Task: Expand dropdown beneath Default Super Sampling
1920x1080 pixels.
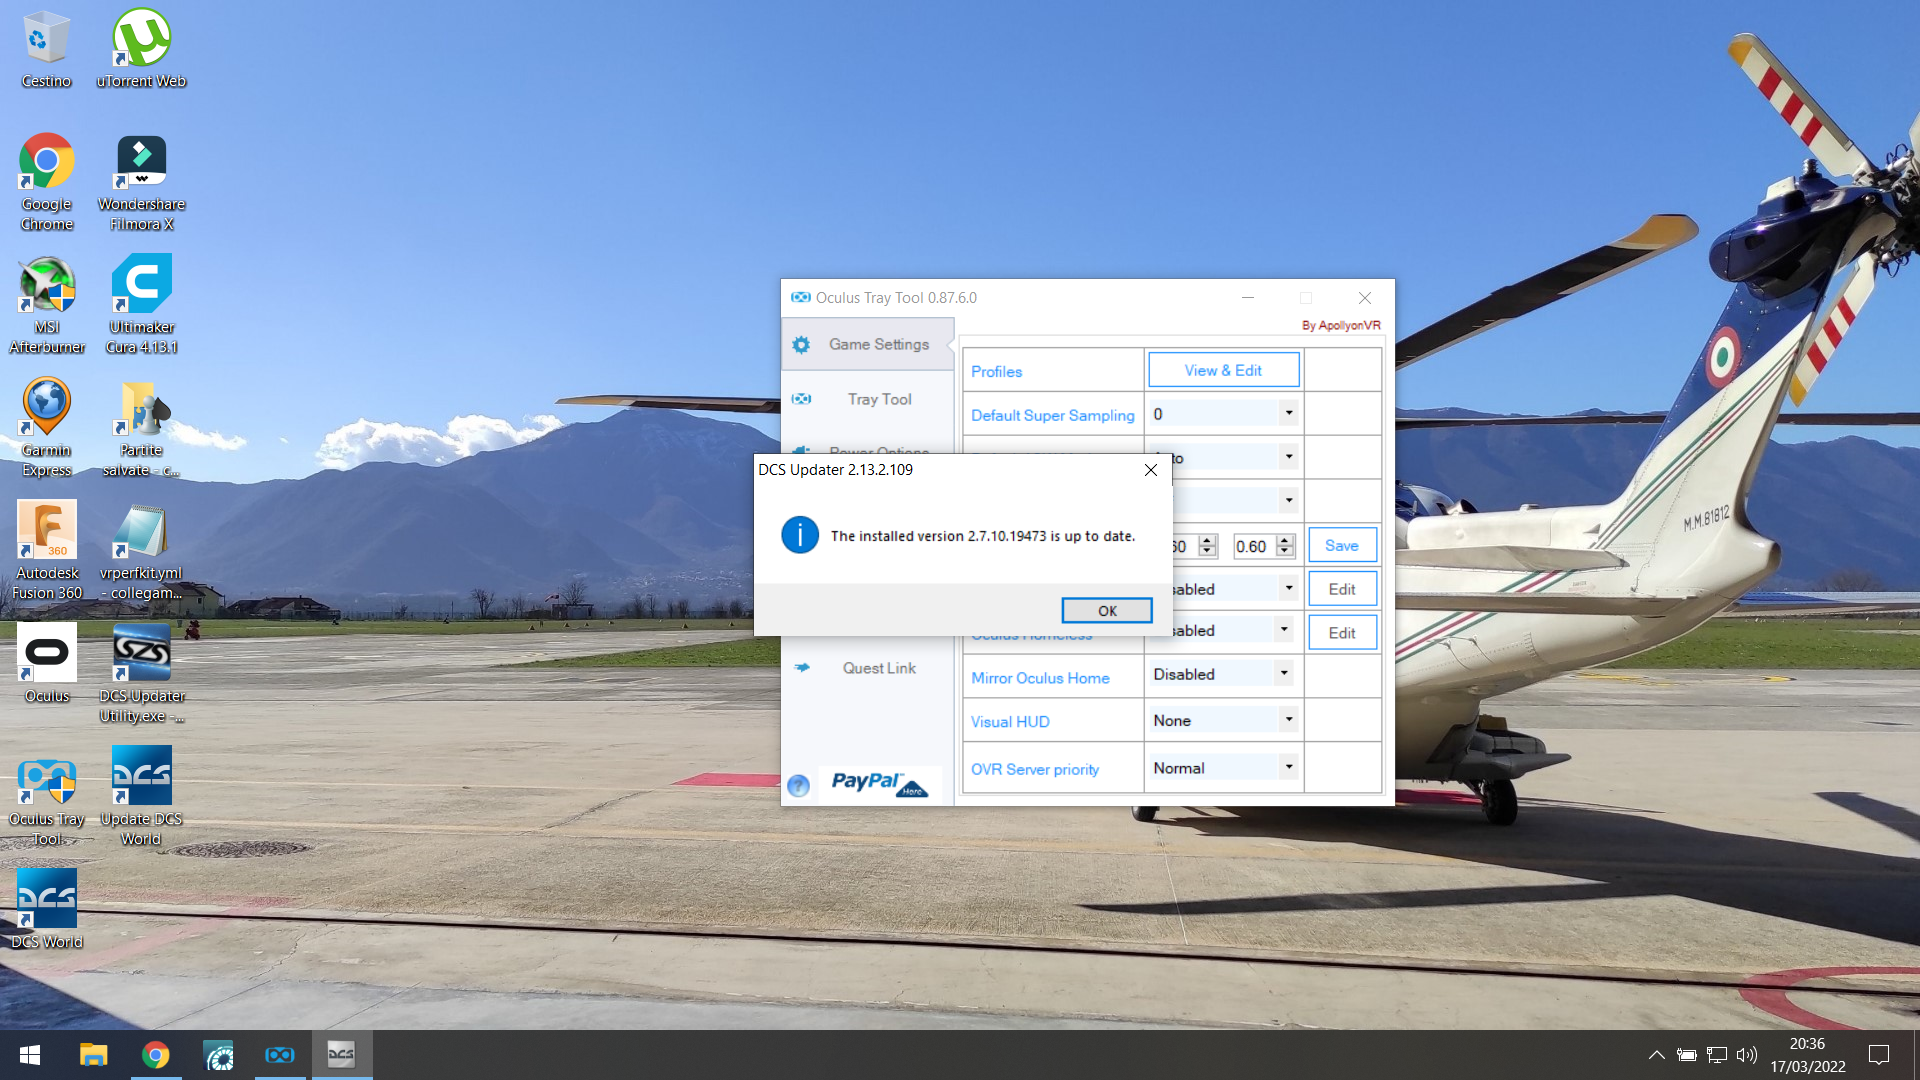Action: pyautogui.click(x=1288, y=457)
